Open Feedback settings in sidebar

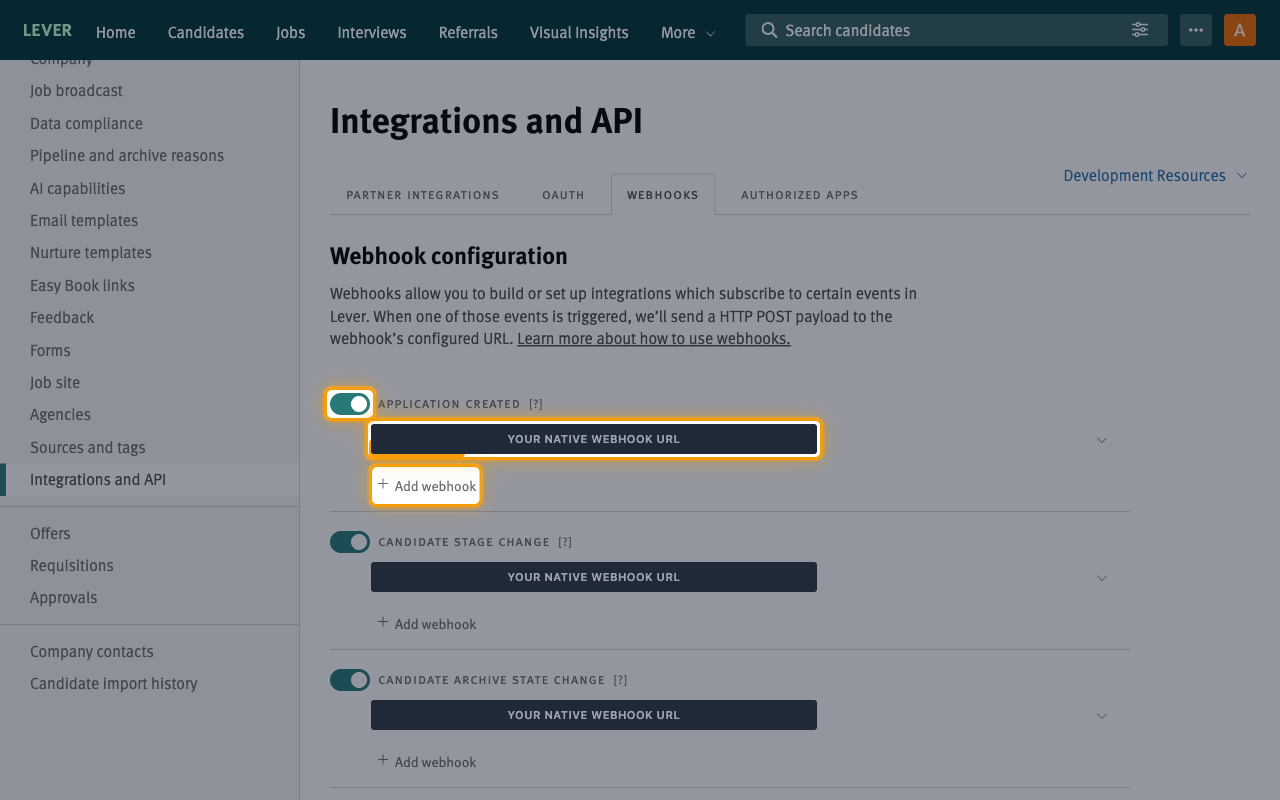point(62,318)
